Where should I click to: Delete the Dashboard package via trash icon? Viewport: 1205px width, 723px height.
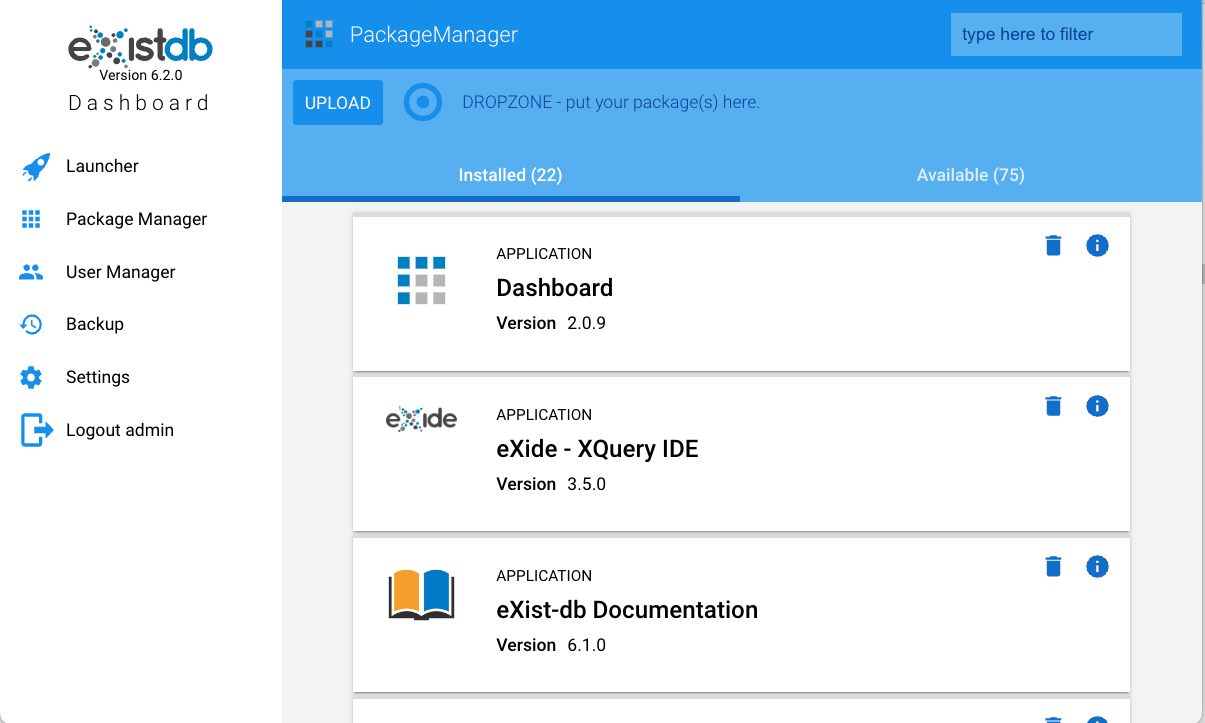[1053, 245]
